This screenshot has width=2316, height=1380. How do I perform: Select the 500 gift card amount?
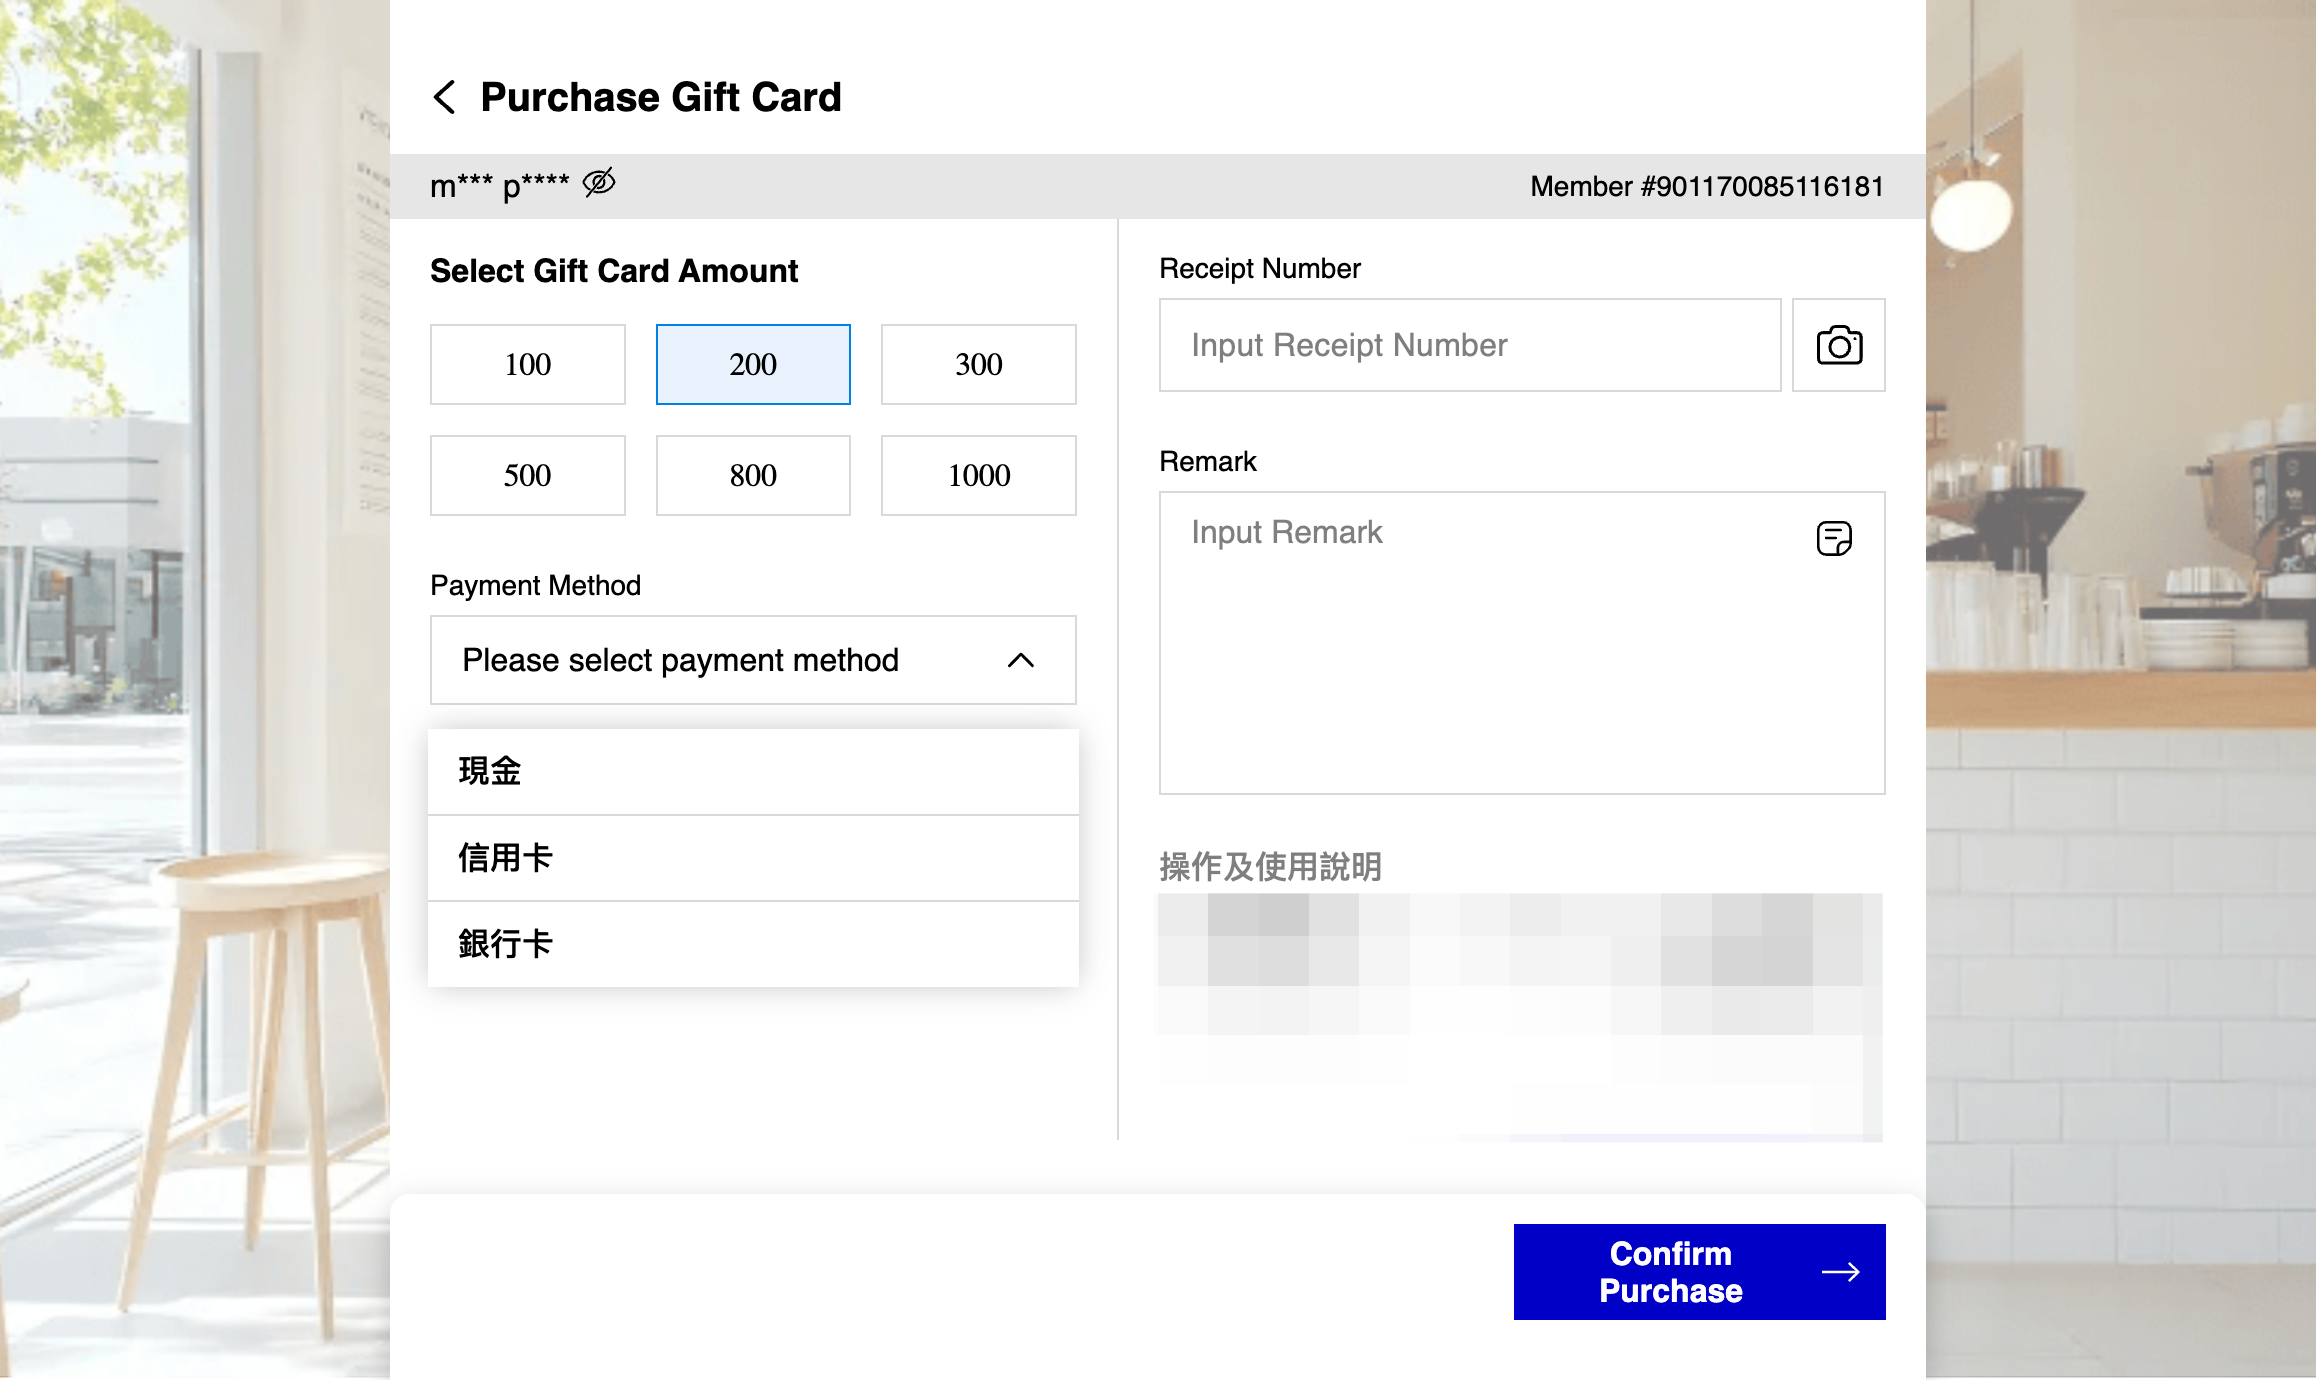tap(528, 475)
